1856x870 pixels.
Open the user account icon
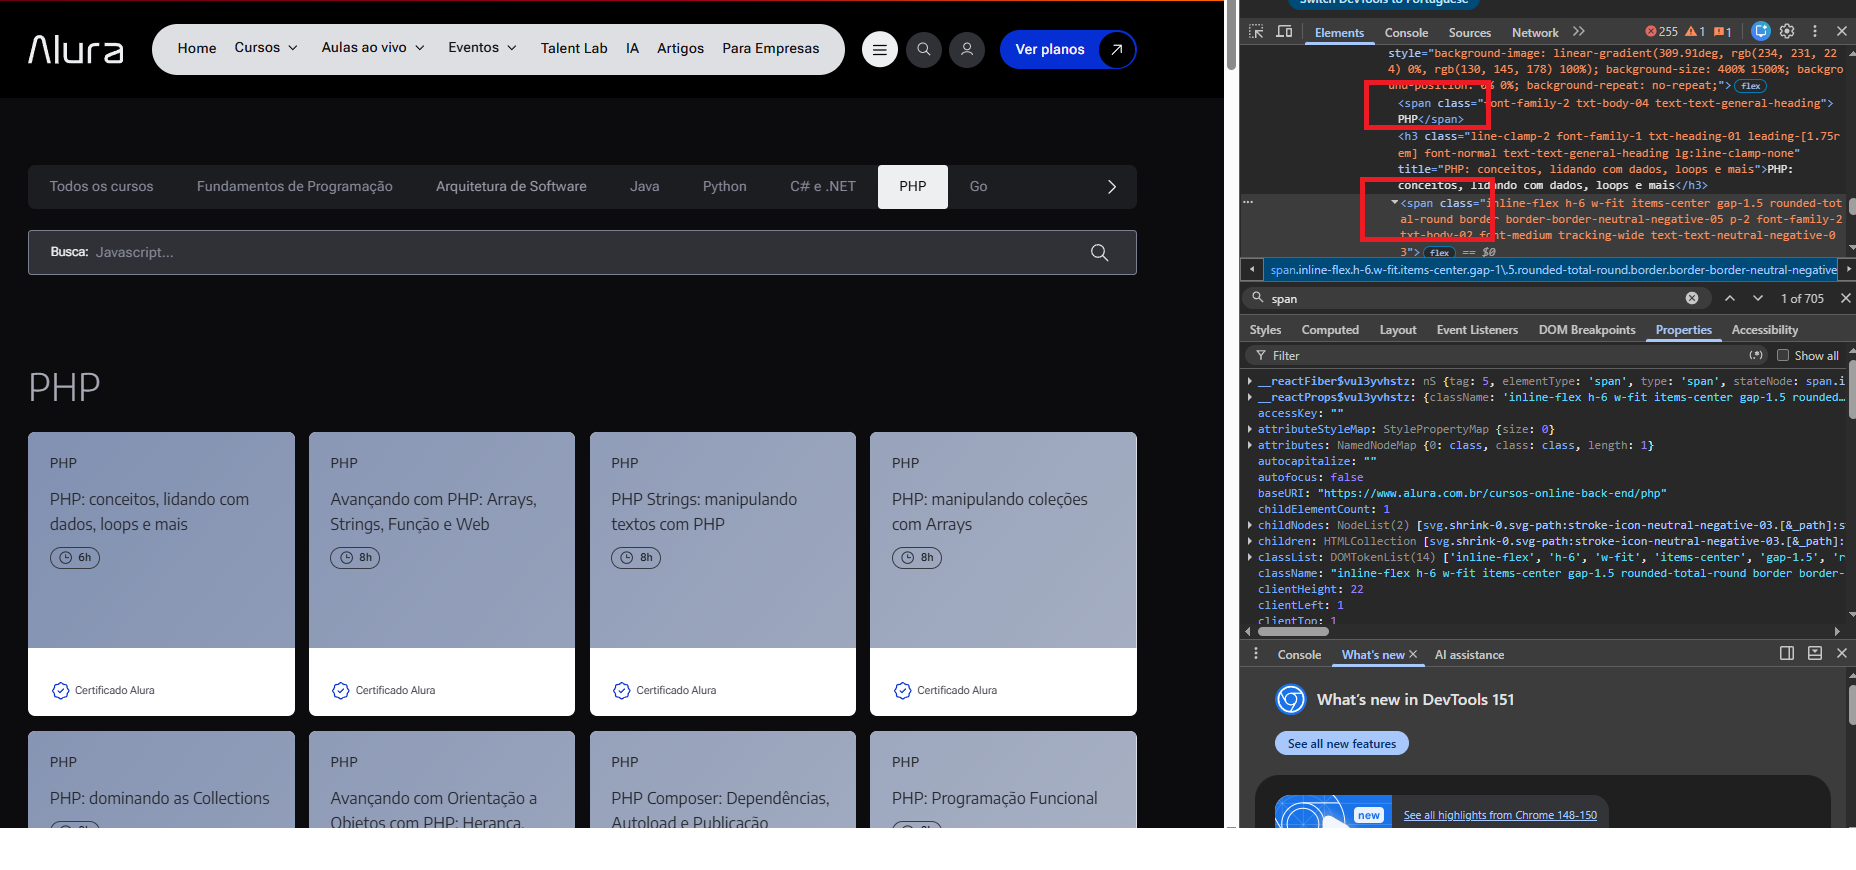pos(967,49)
